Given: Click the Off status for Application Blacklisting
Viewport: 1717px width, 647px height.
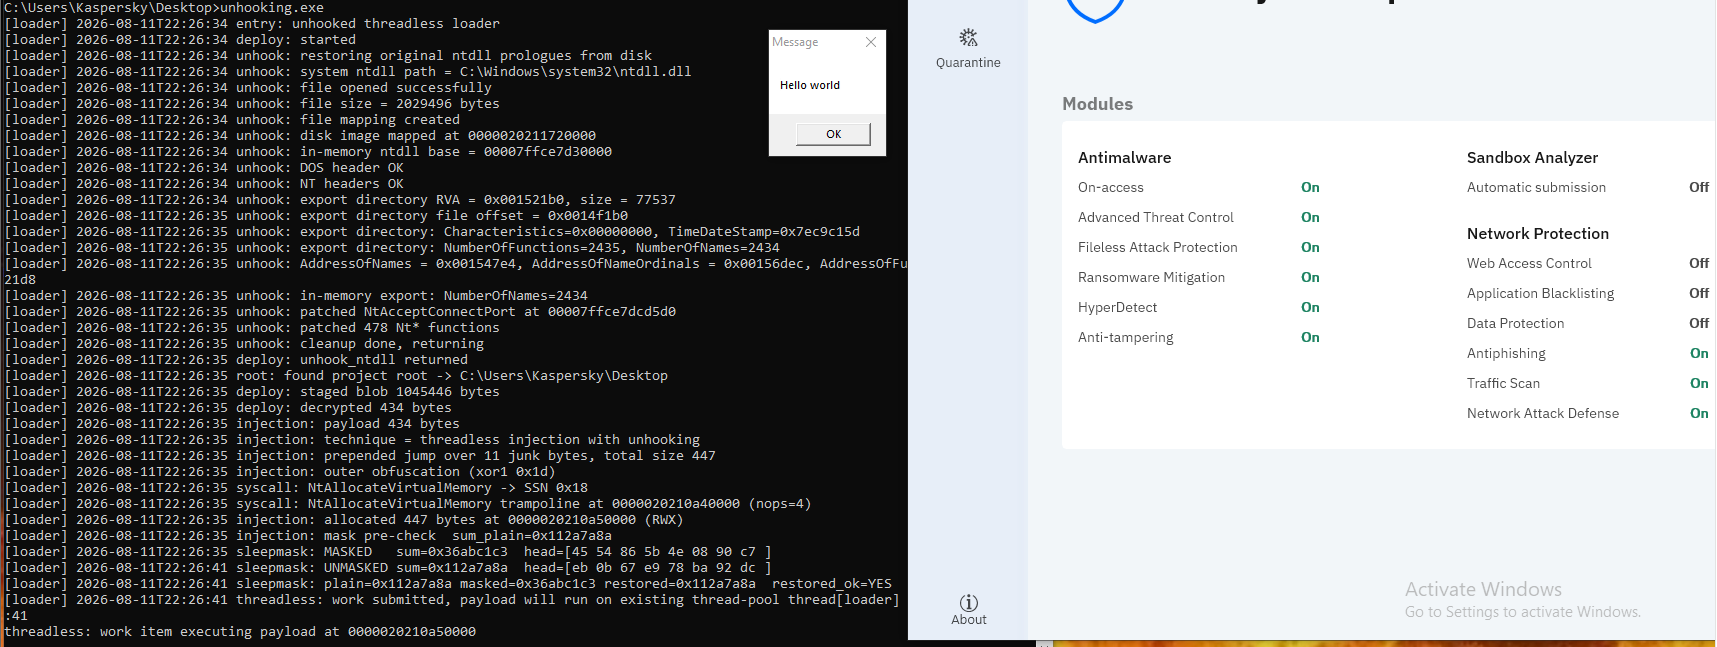Looking at the screenshot, I should [1699, 293].
